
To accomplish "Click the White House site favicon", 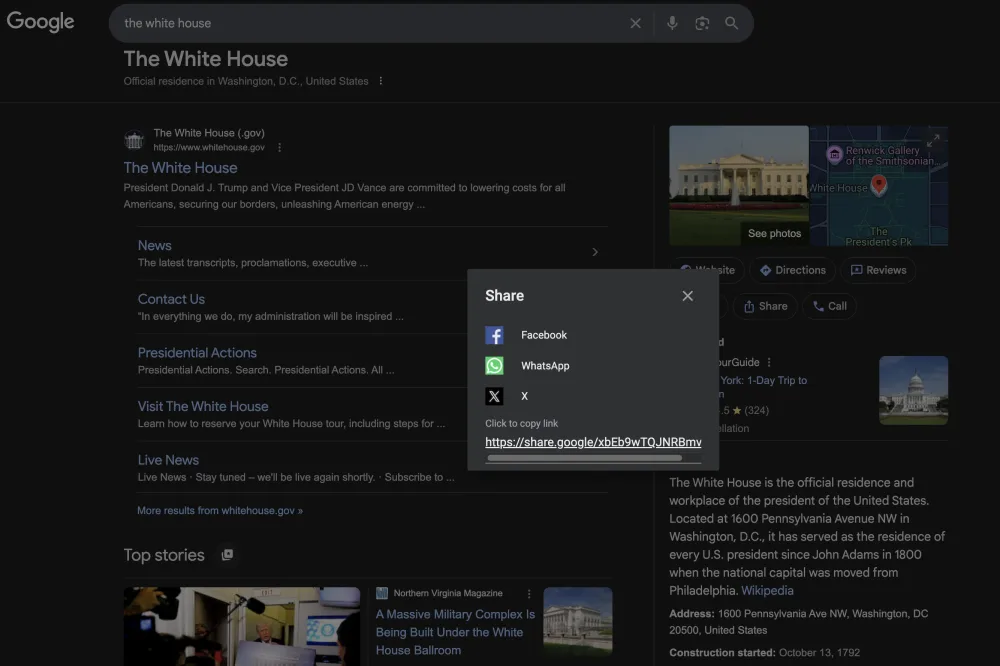I will coord(134,140).
